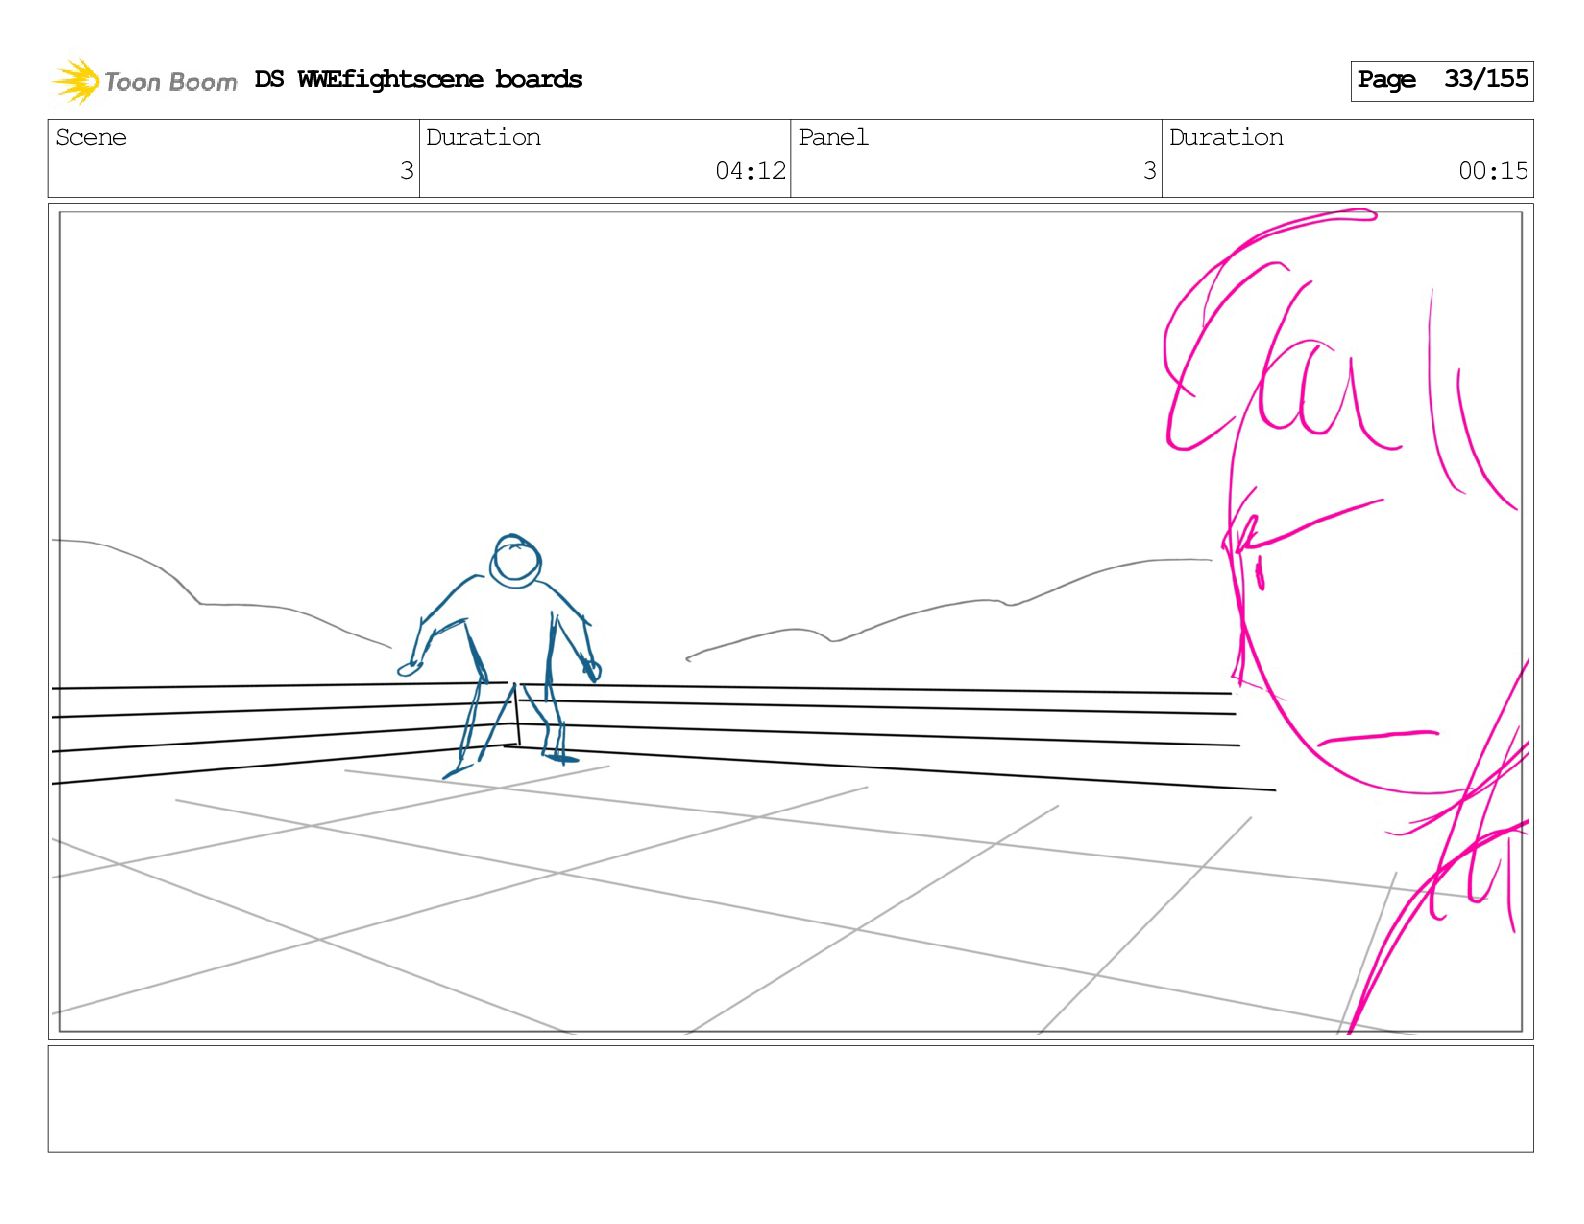1584x1224 pixels.
Task: Click the empty notes box below the panel
Action: tap(790, 1098)
